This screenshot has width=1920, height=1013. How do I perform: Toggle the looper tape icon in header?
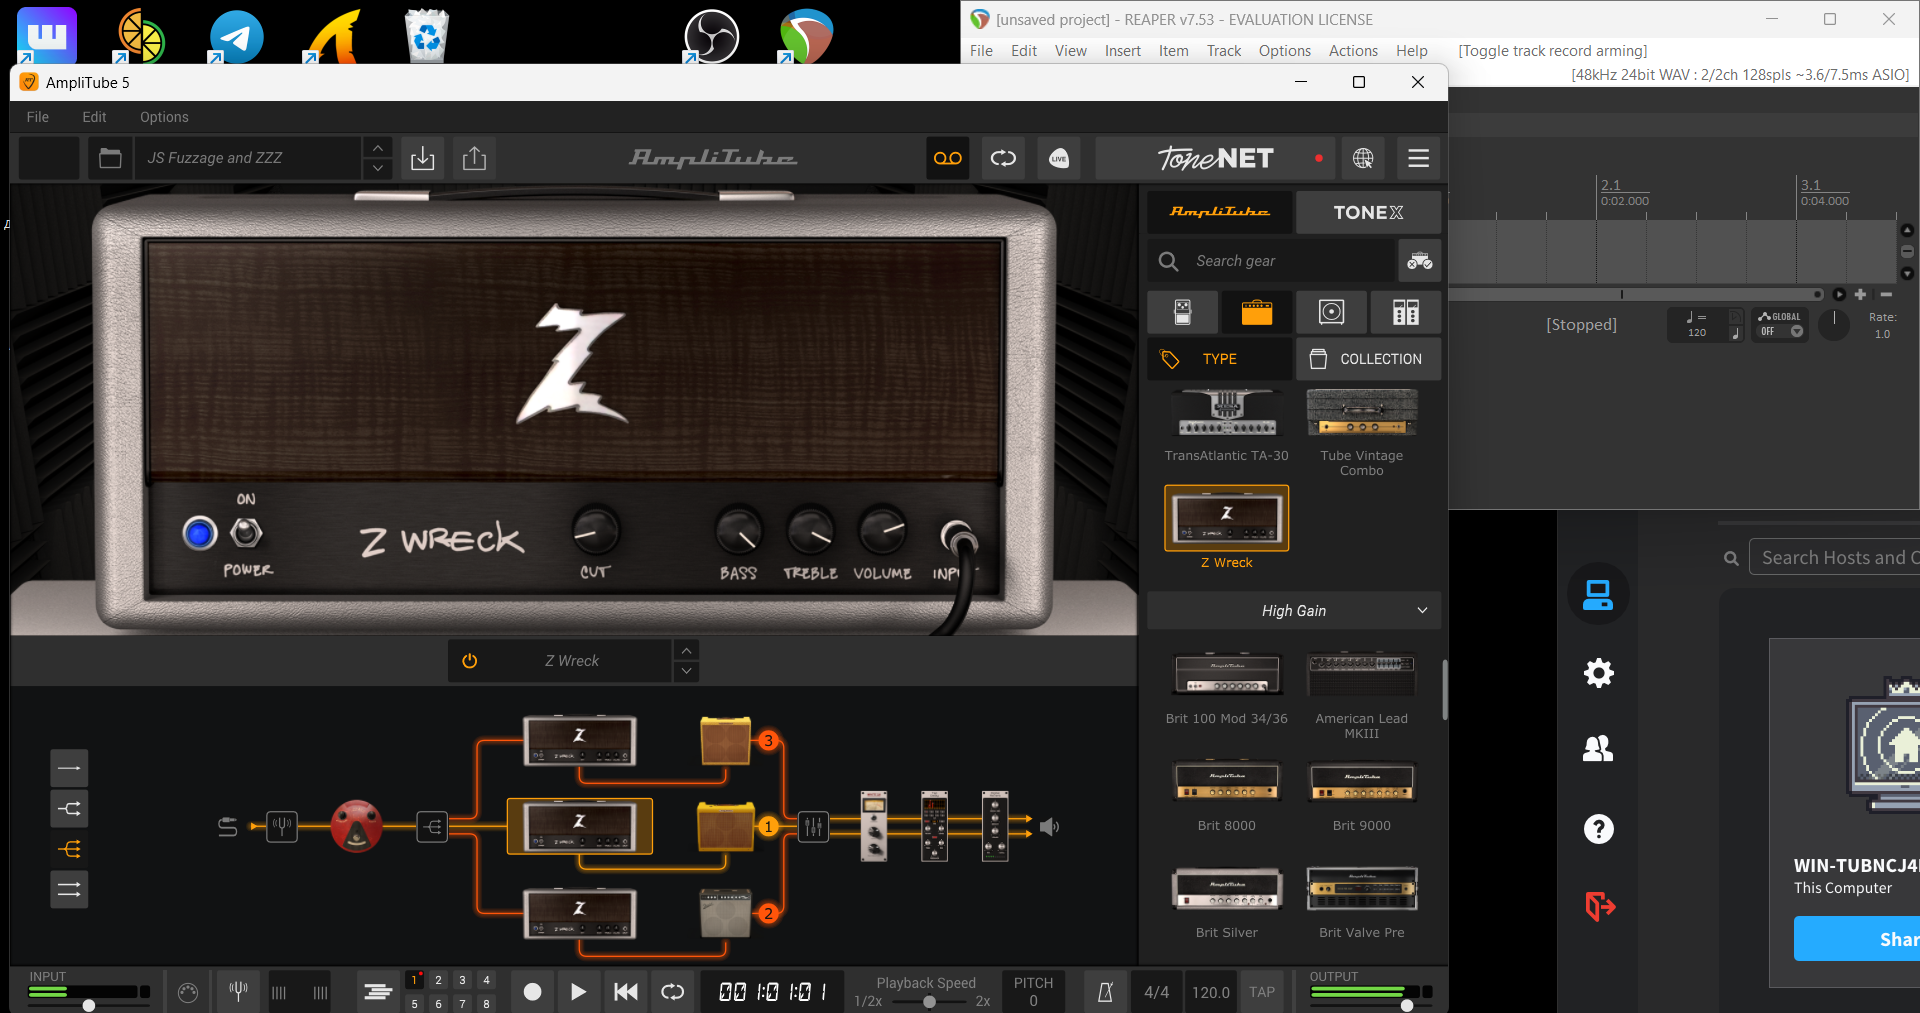pyautogui.click(x=948, y=158)
